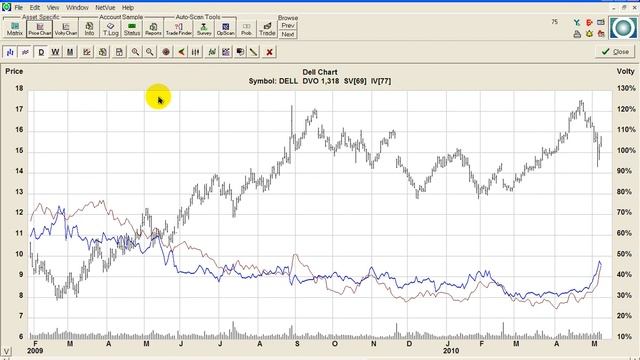This screenshot has height=360, width=640.
Task: Open the Info panel
Action: [x=89, y=29]
